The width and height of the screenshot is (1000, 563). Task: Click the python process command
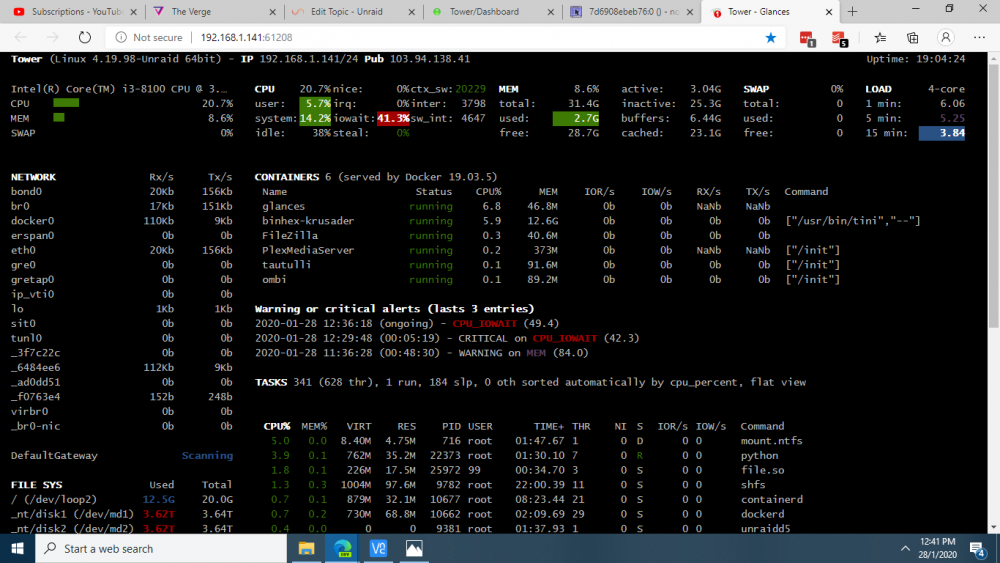pyautogui.click(x=759, y=455)
